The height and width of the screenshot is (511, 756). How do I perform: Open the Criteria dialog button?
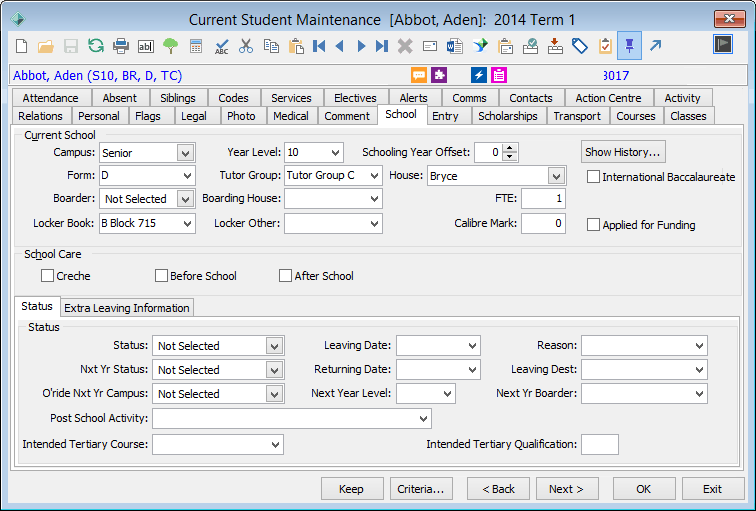coord(421,489)
